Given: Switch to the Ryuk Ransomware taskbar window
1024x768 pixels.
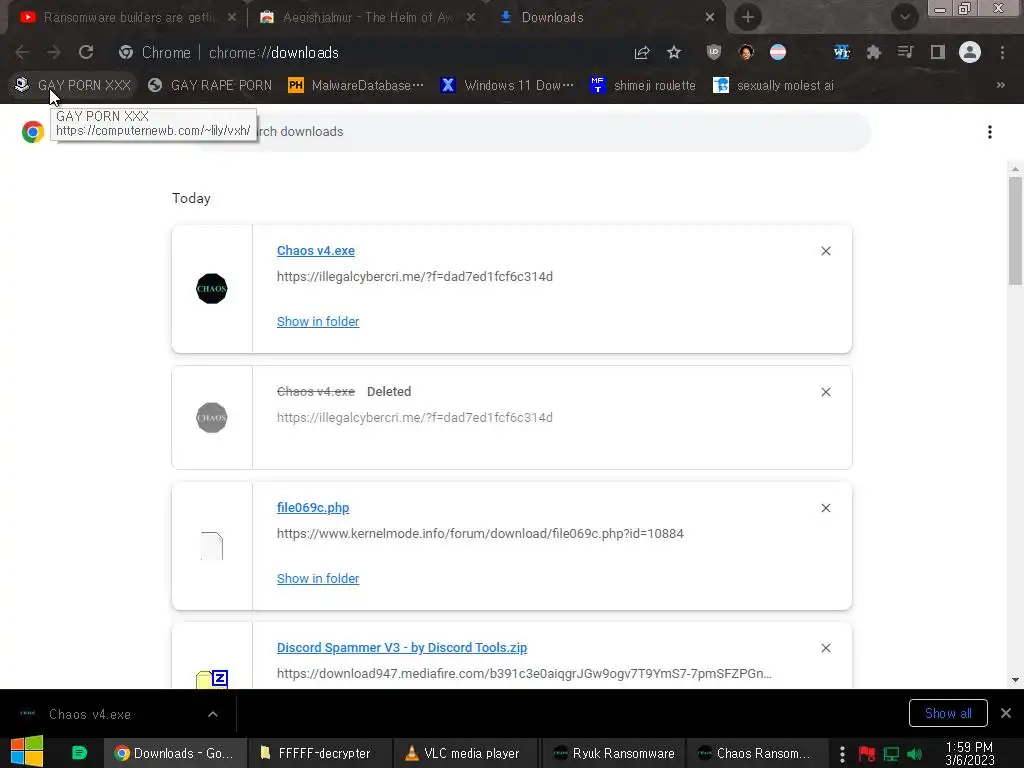Looking at the screenshot, I should pos(613,754).
